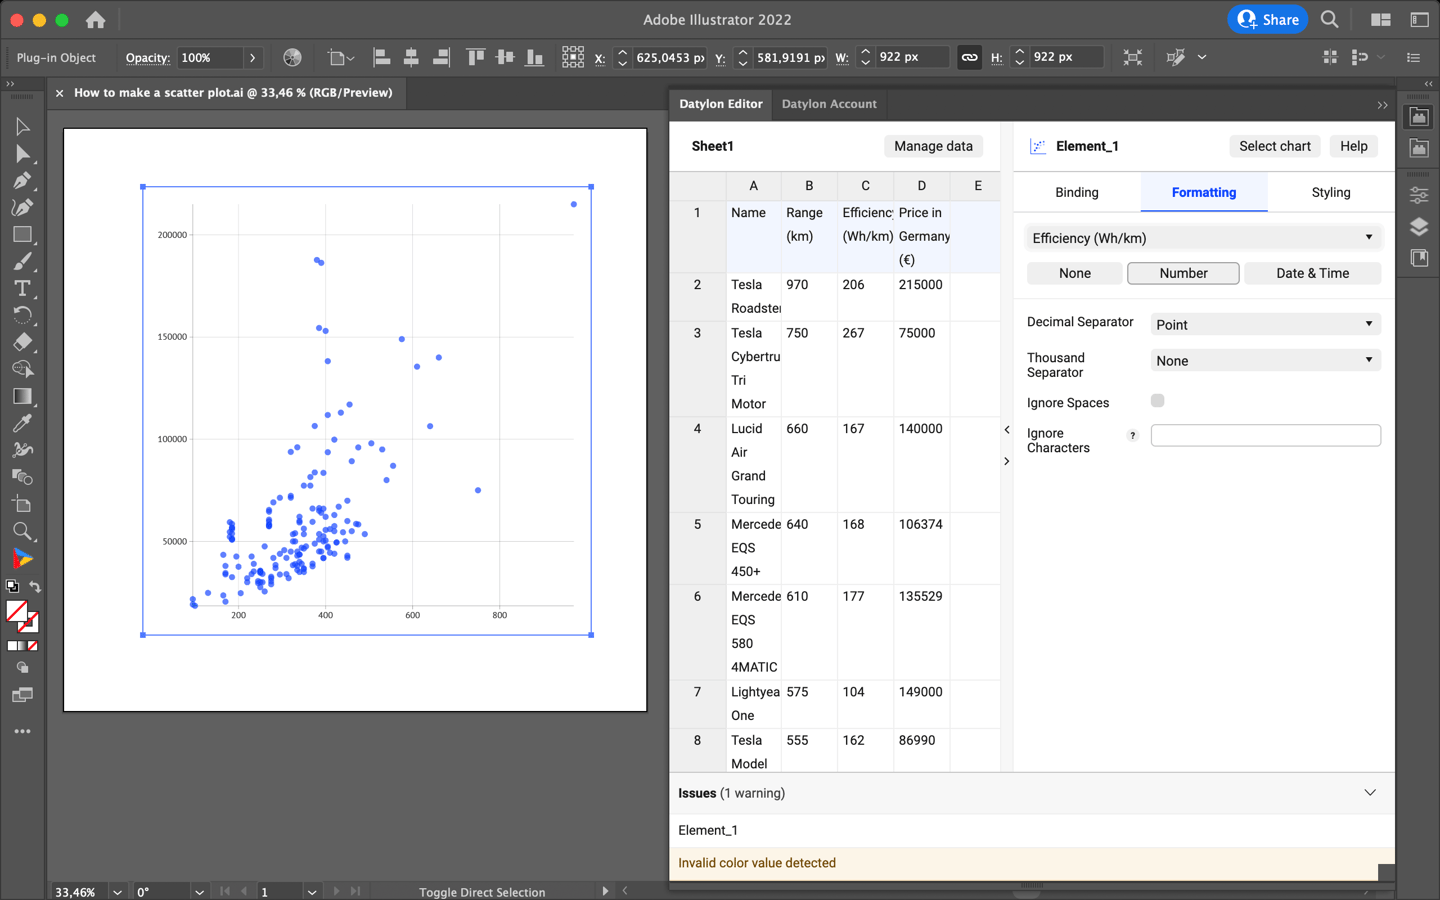Open the Properties panel icon
Screen dimensions: 1440x900
[x=1419, y=195]
